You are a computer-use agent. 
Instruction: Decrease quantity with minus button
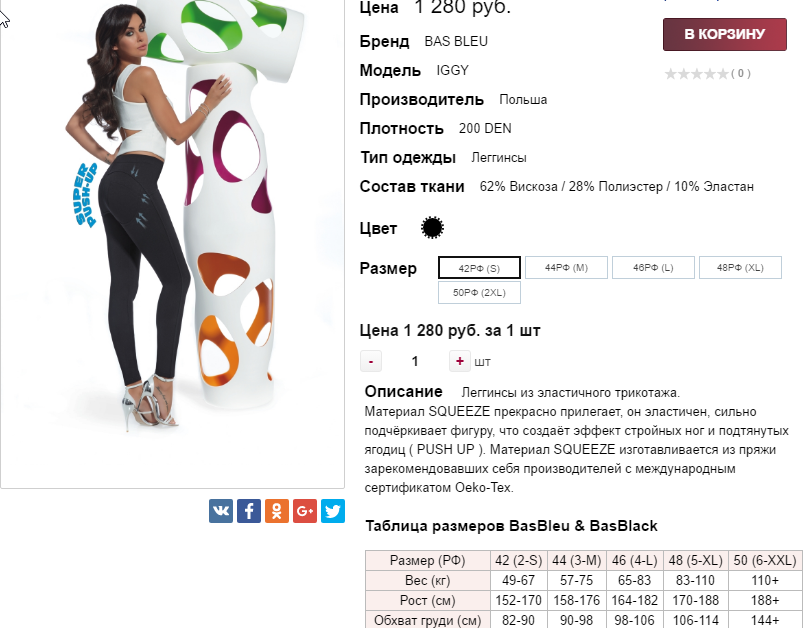coord(371,361)
